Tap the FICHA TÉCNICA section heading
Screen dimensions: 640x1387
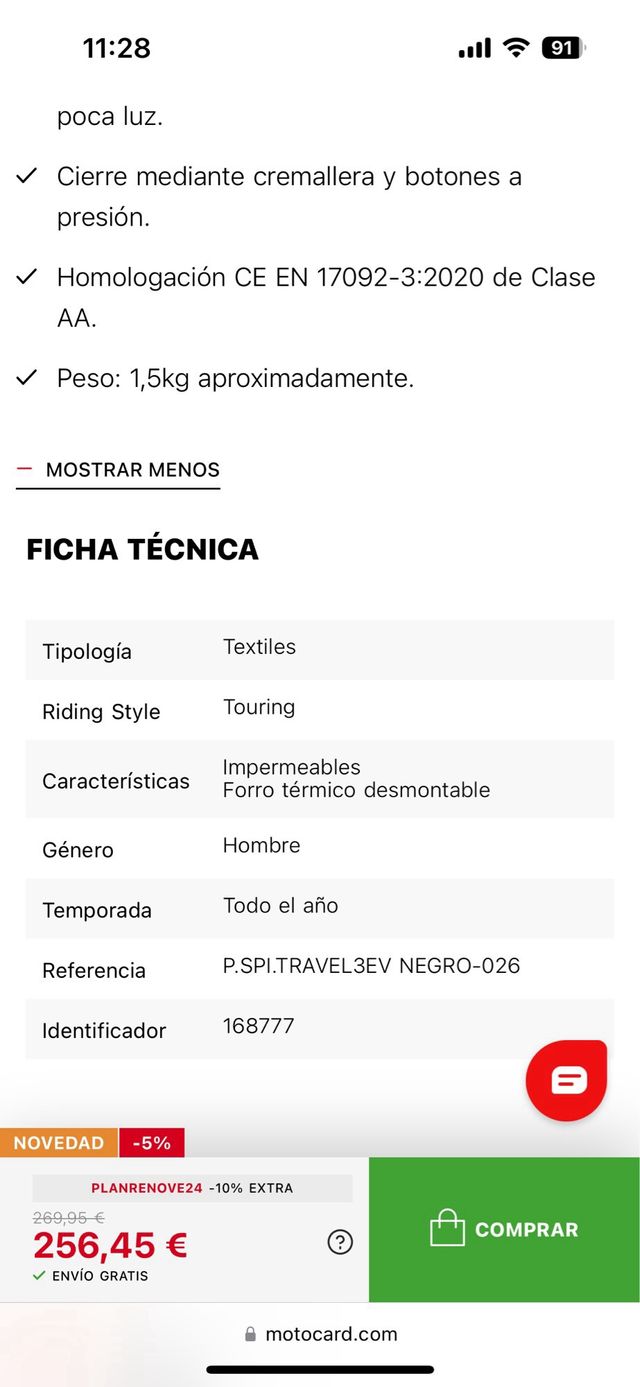pos(142,549)
